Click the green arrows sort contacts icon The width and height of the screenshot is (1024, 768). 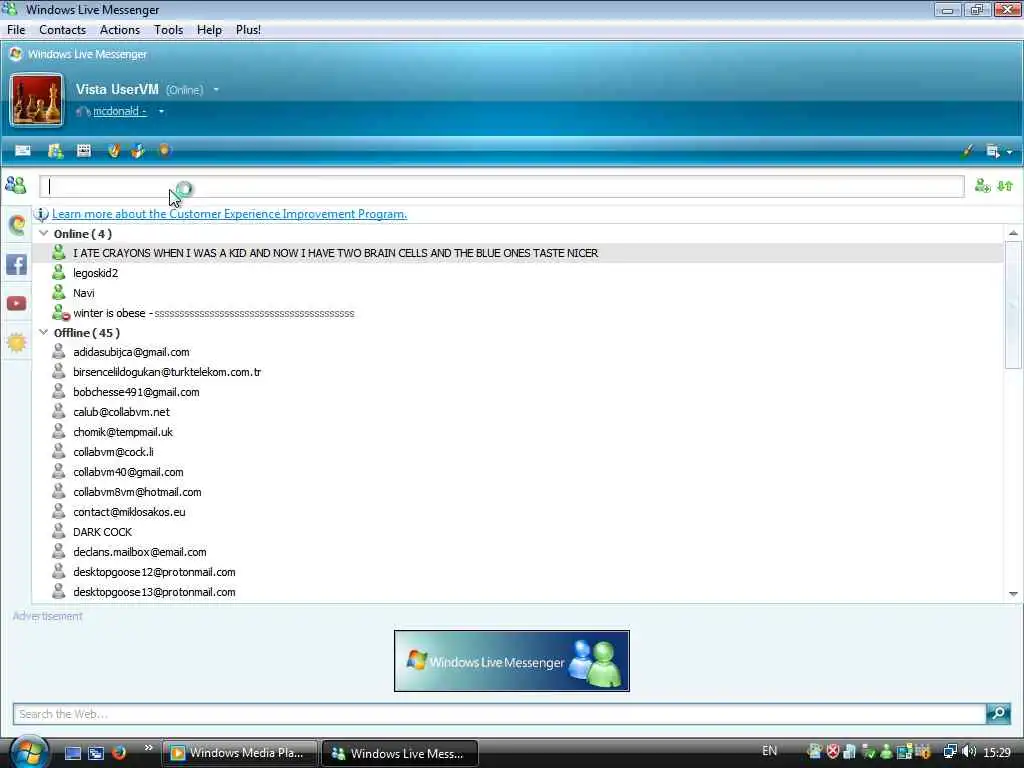1005,186
